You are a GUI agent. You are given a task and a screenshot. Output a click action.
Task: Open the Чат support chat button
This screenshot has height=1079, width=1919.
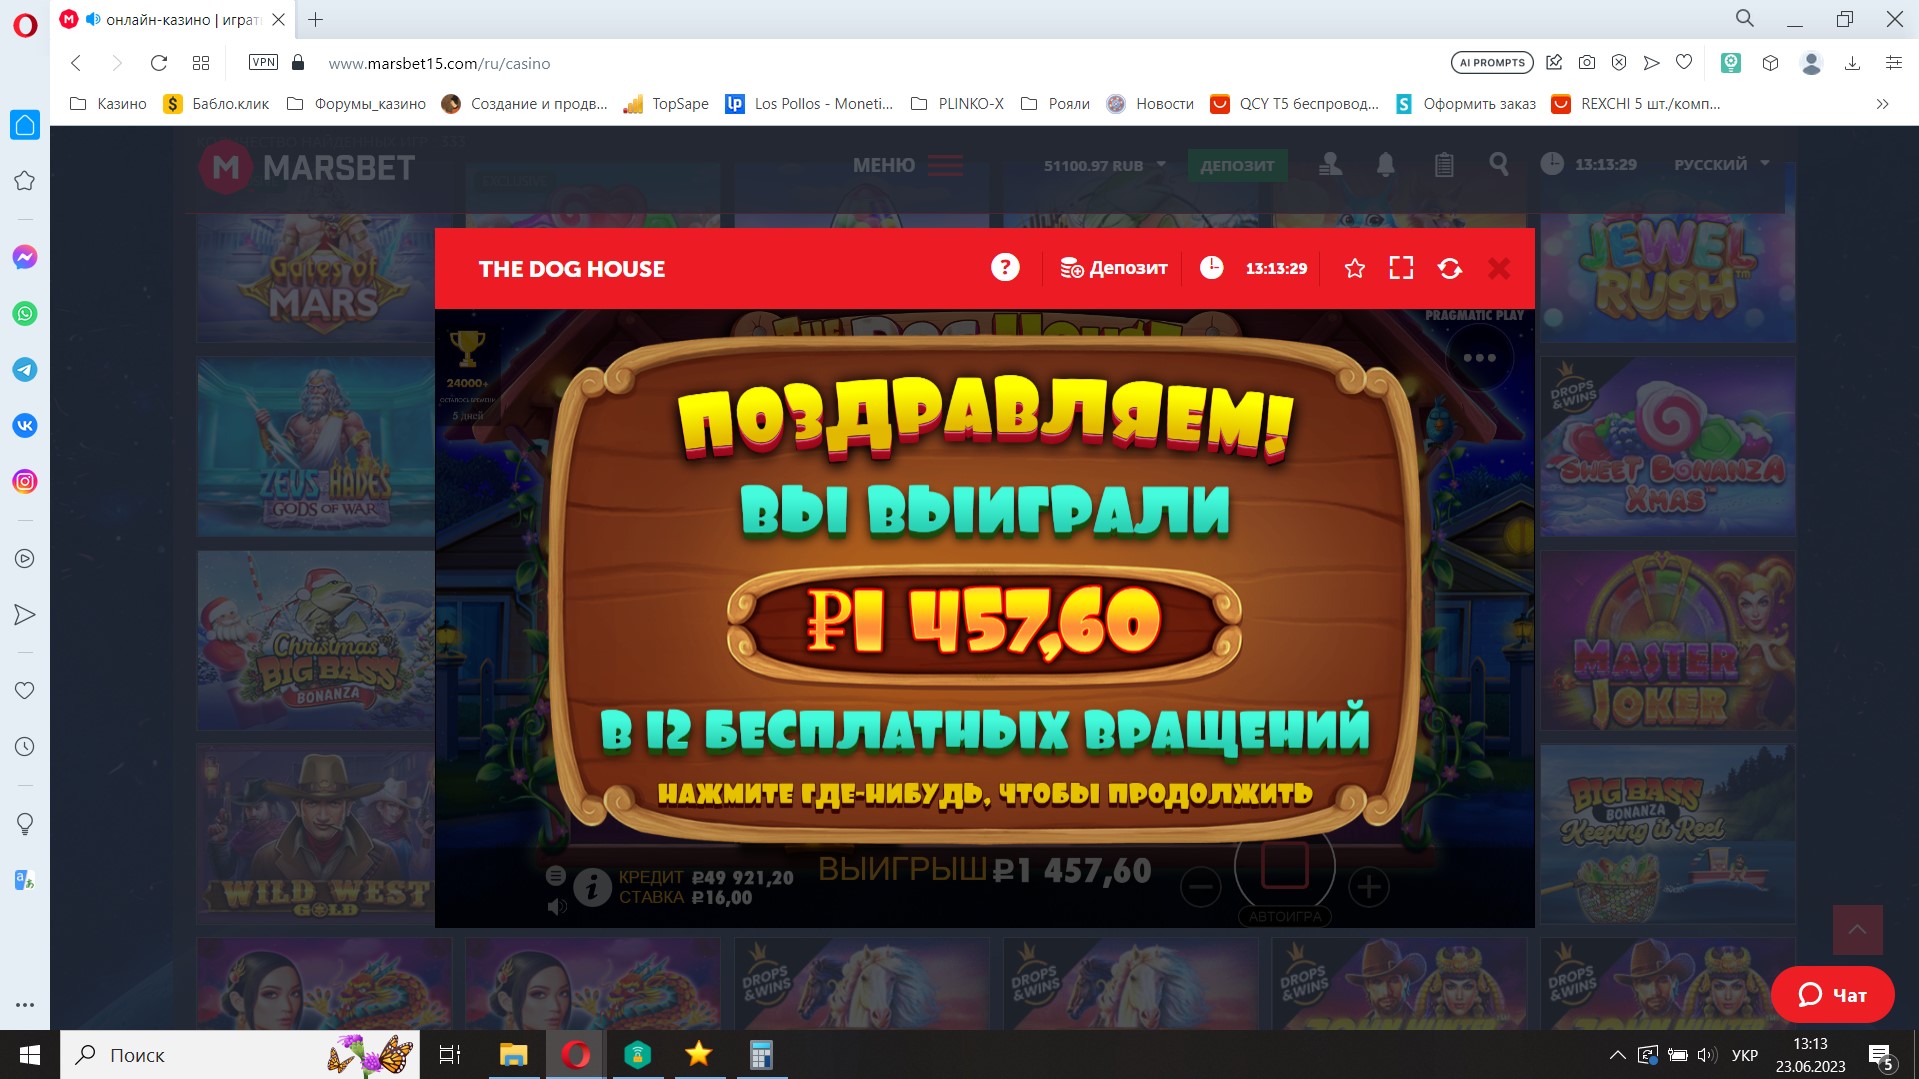point(1832,994)
